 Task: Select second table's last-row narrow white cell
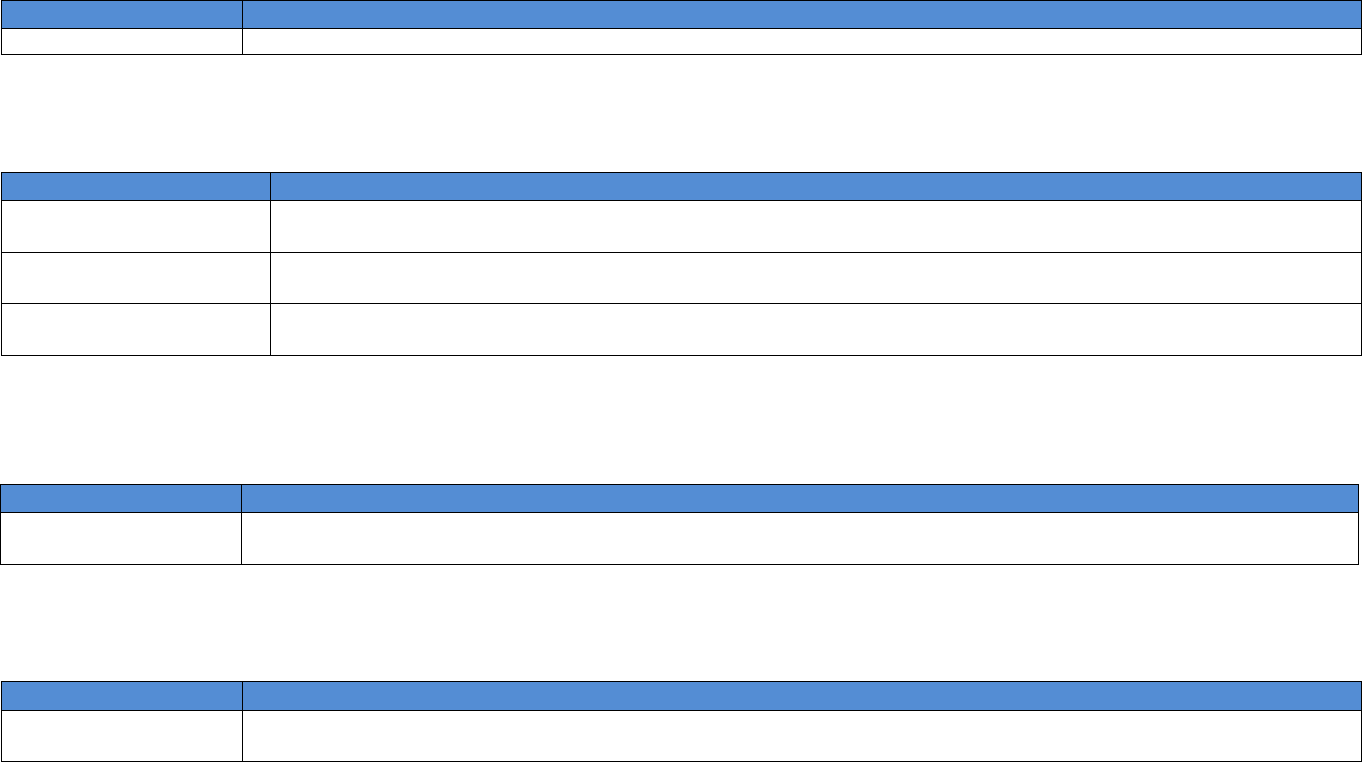135,329
